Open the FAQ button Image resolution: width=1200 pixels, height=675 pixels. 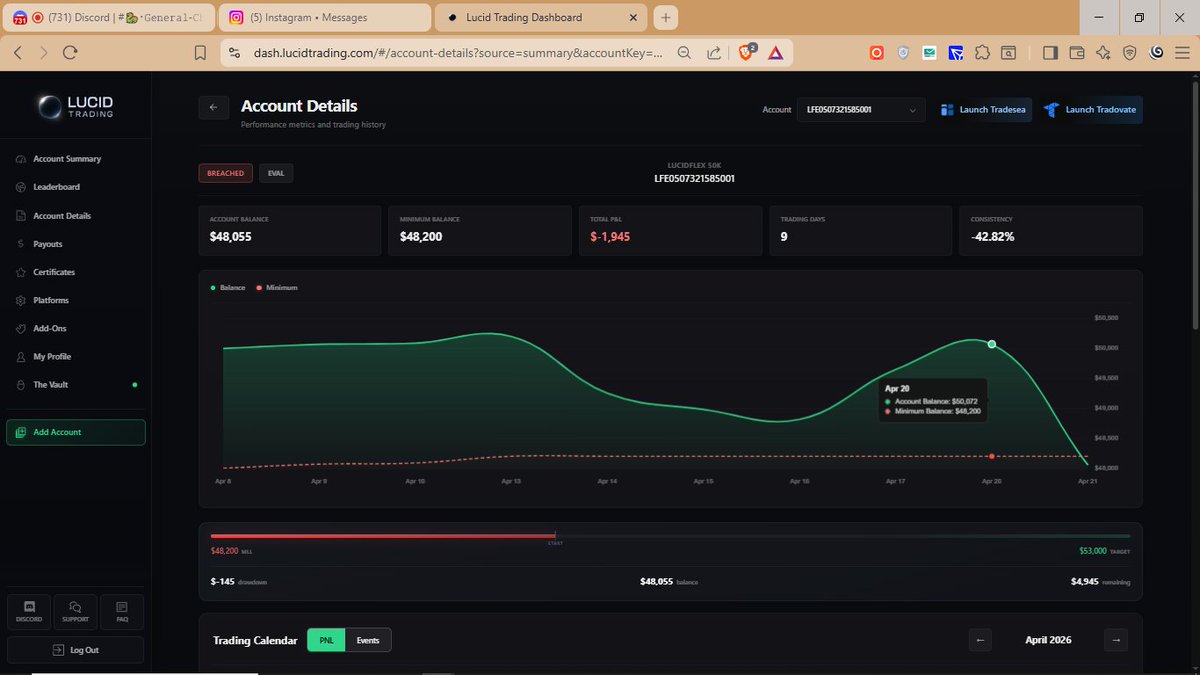(x=122, y=611)
